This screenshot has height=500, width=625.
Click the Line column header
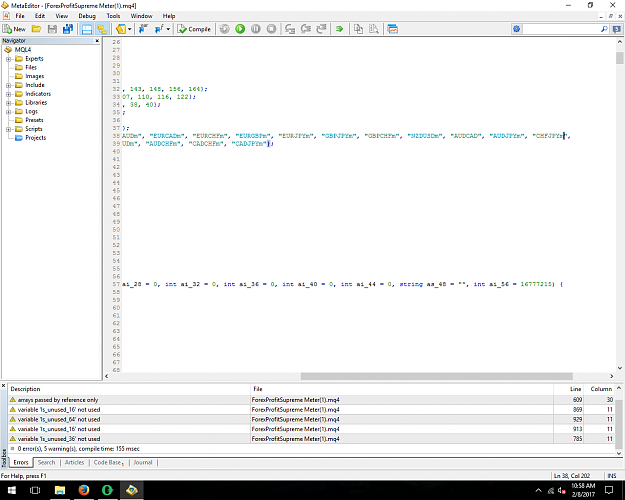click(x=570, y=389)
